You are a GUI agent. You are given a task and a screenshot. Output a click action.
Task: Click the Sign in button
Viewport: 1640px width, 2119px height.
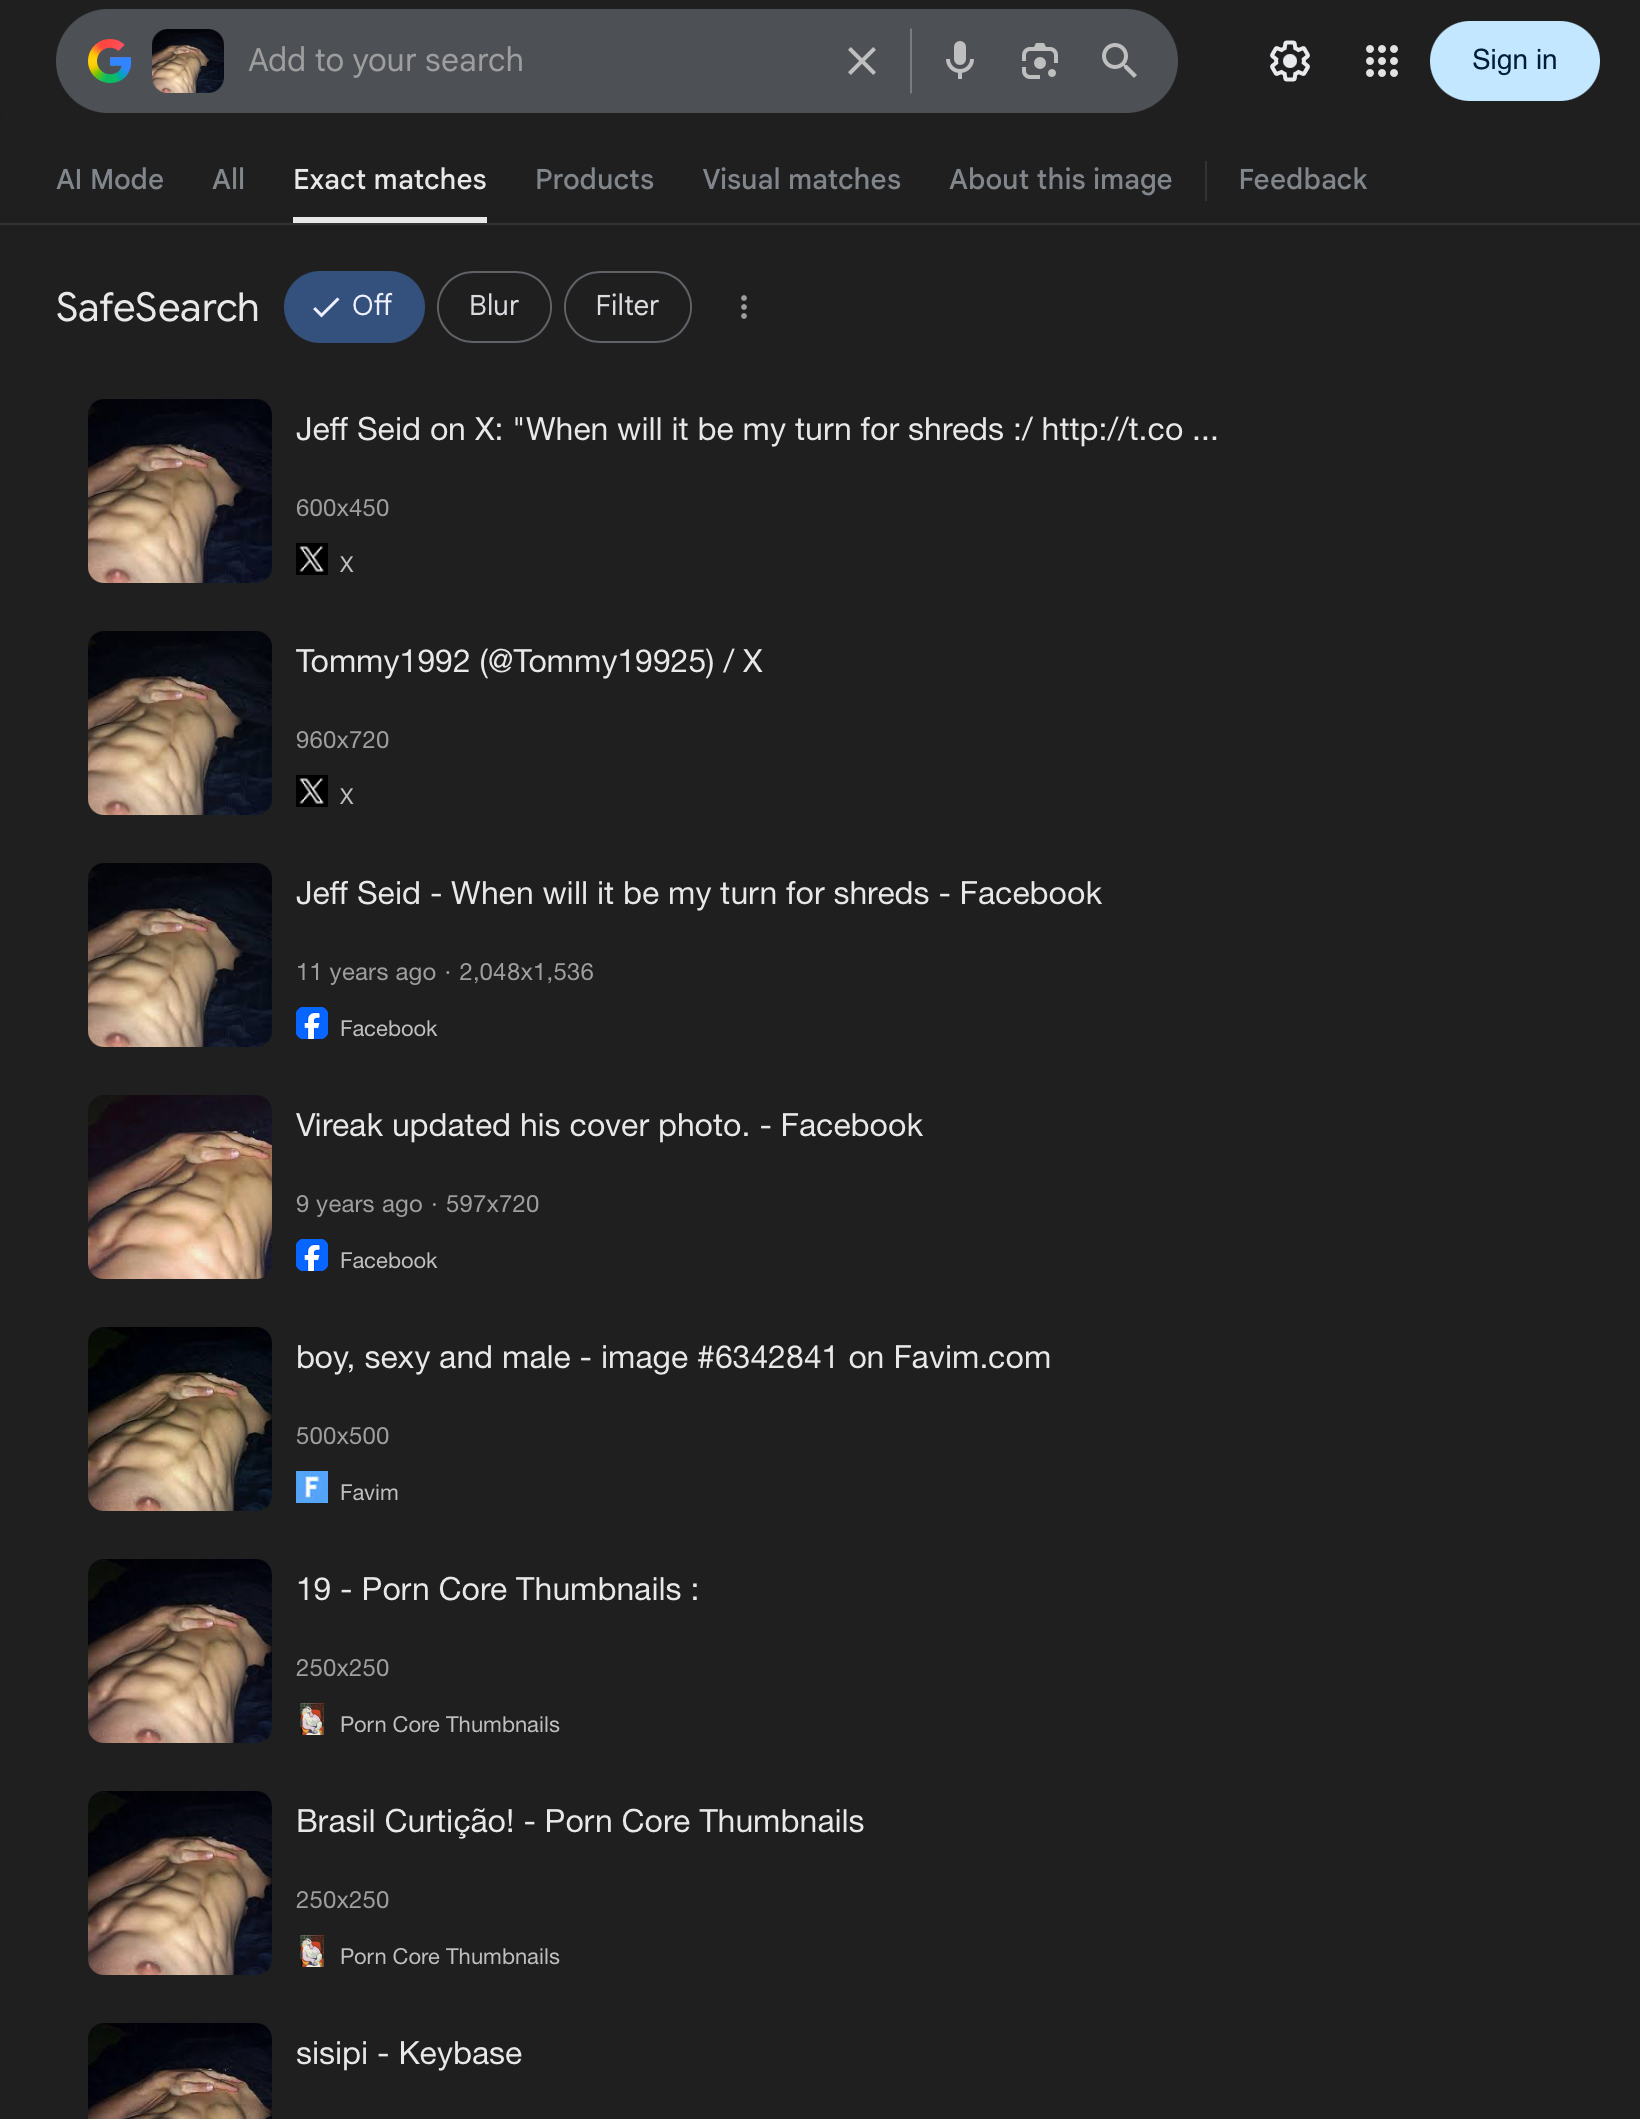(1514, 61)
